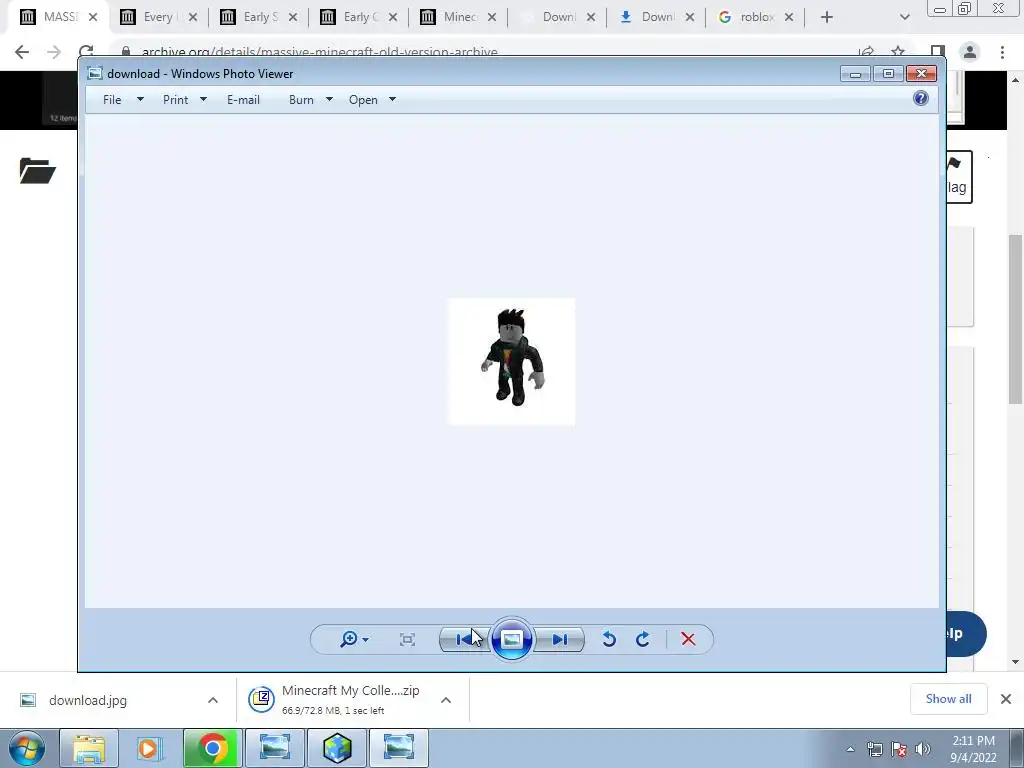
Task: Open the zoom magnifier control in Photo Viewer
Action: tap(354, 639)
